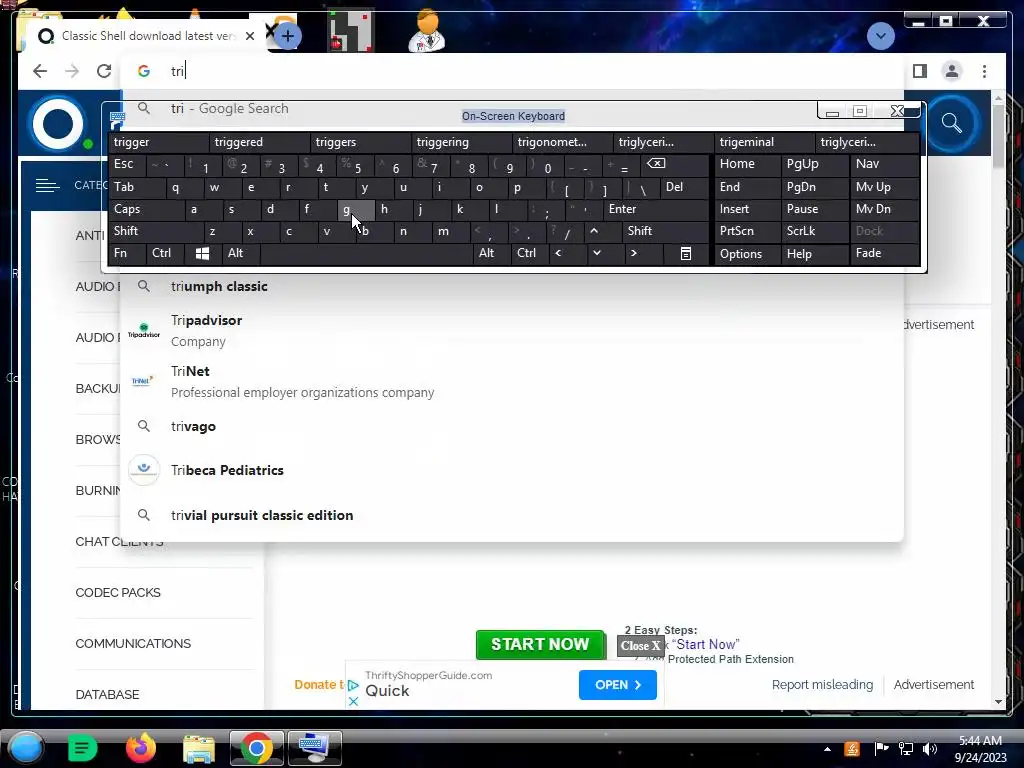Viewport: 1024px width, 768px height.
Task: Click the 'g' key
Action: (355, 209)
